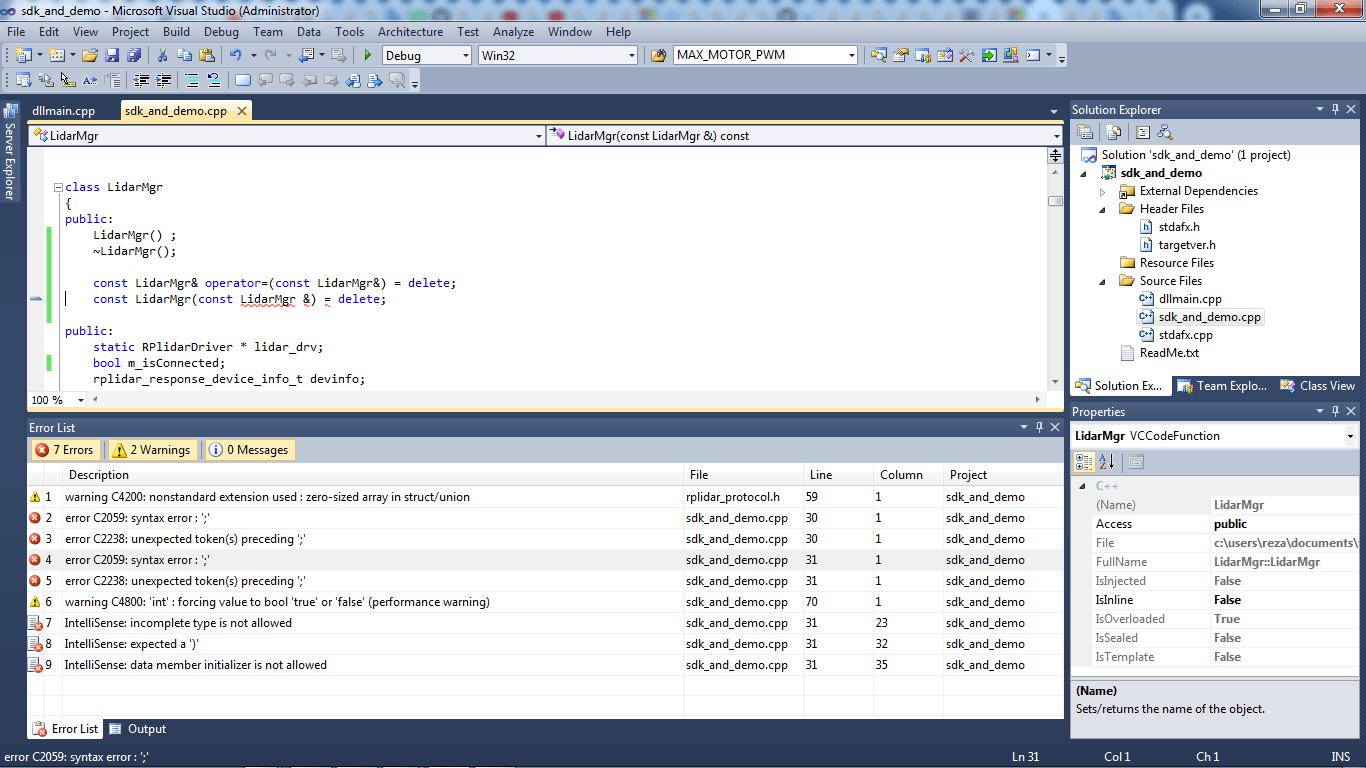Filter errors with the 7 Errors button
The image size is (1366, 768).
65,450
